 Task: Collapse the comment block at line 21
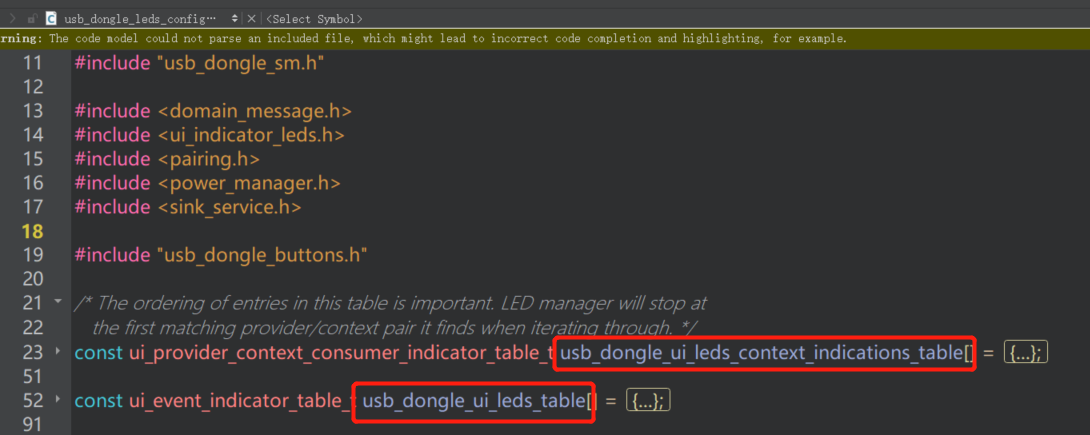tap(58, 301)
